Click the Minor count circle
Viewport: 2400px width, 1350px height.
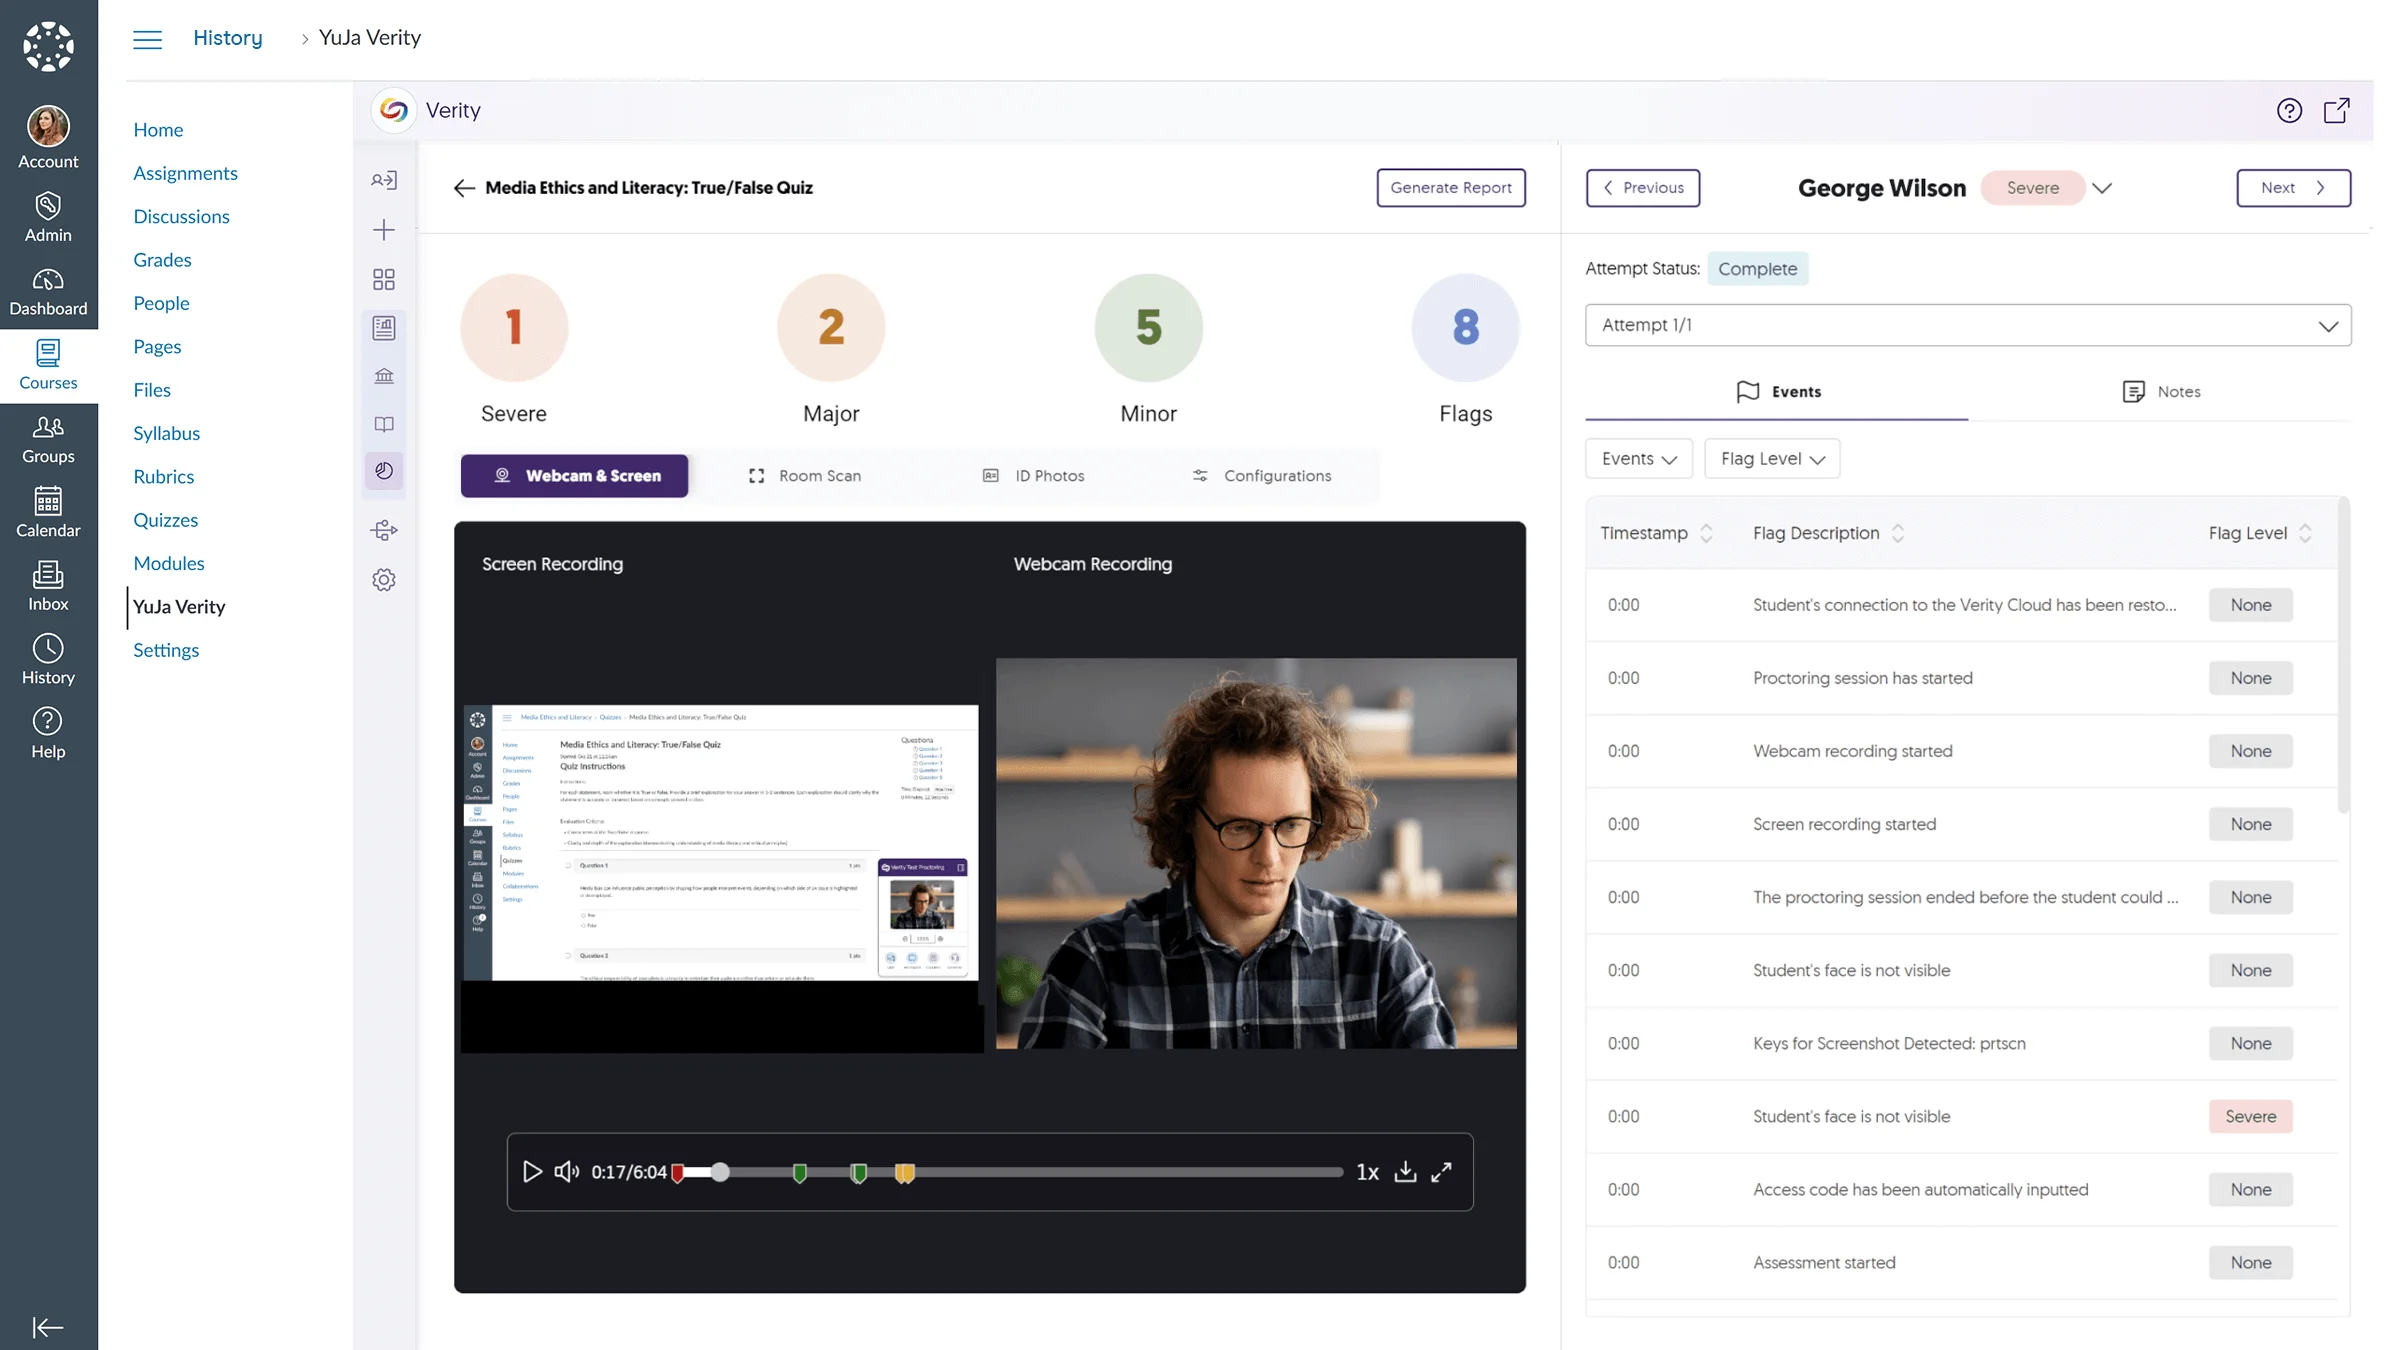click(1148, 328)
